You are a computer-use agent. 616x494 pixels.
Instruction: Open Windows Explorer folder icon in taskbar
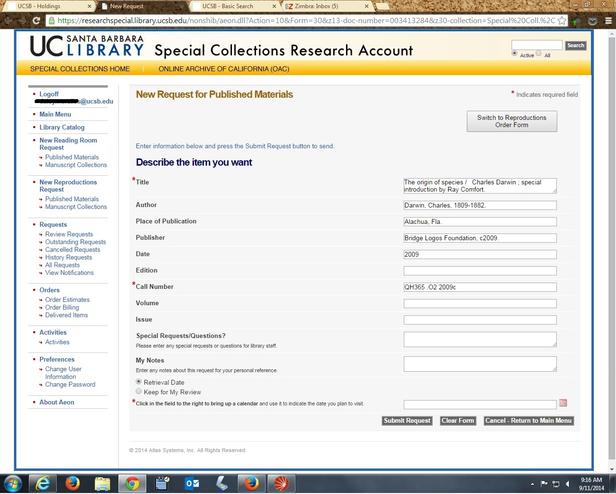coord(100,482)
